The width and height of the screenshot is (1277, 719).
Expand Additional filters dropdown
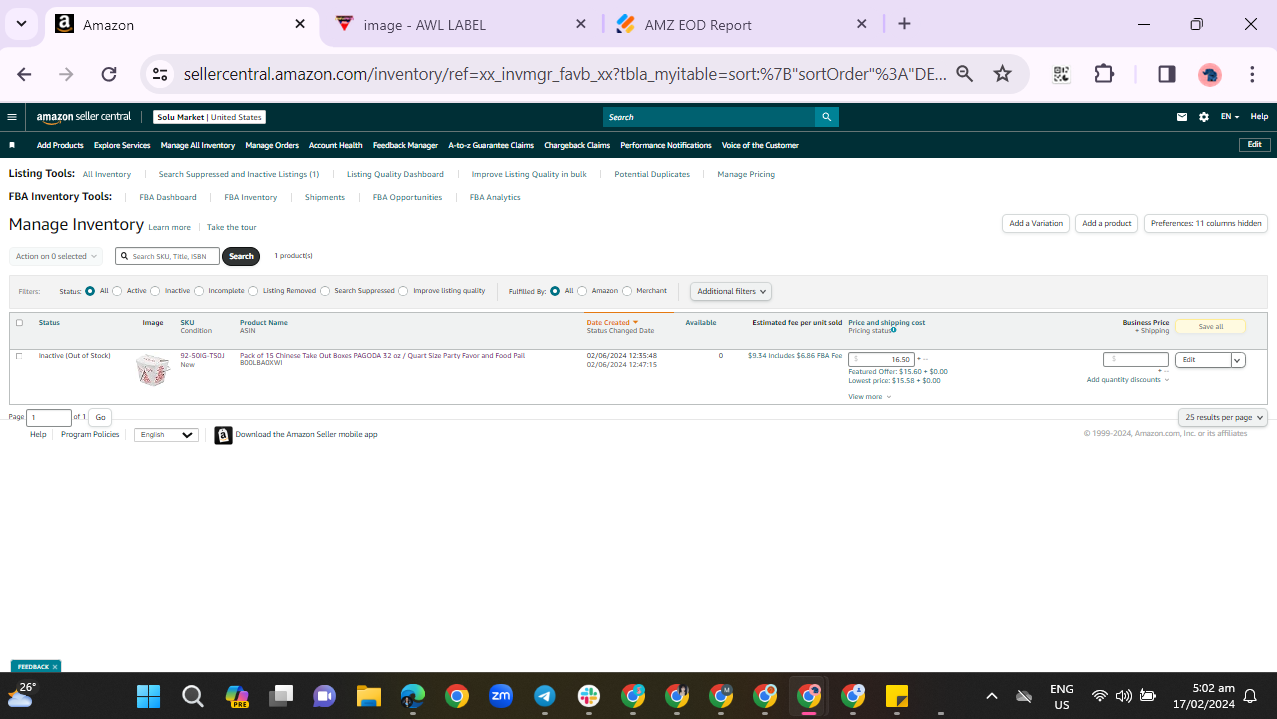[731, 291]
